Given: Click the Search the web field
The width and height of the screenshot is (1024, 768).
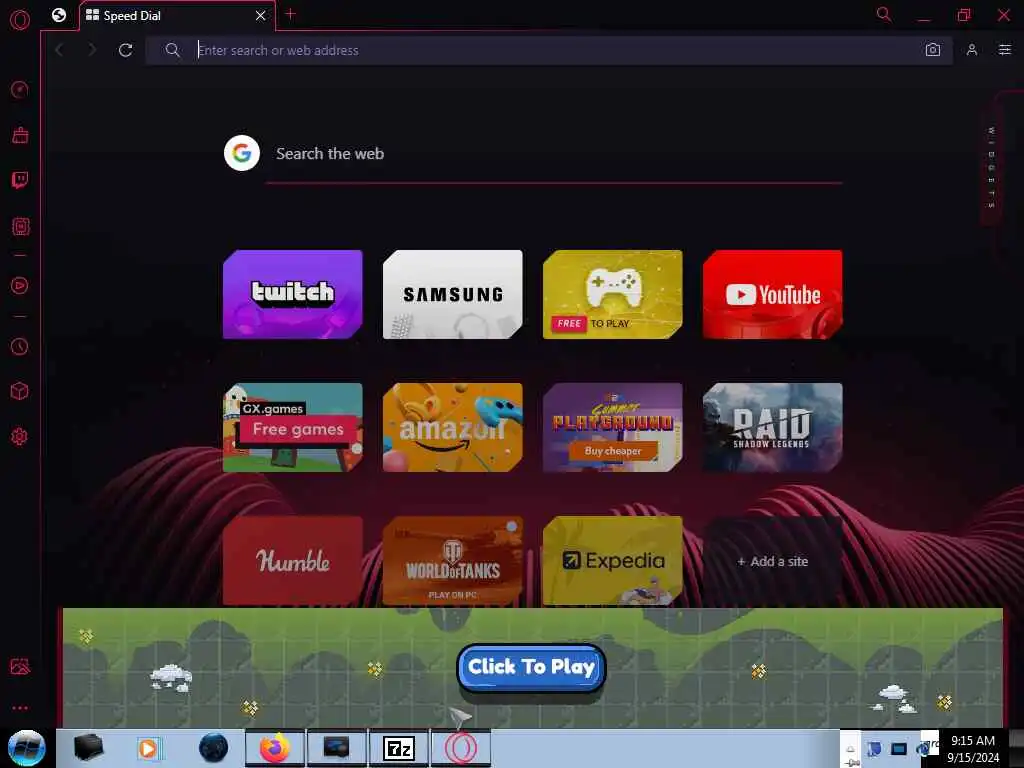Looking at the screenshot, I should [x=555, y=154].
